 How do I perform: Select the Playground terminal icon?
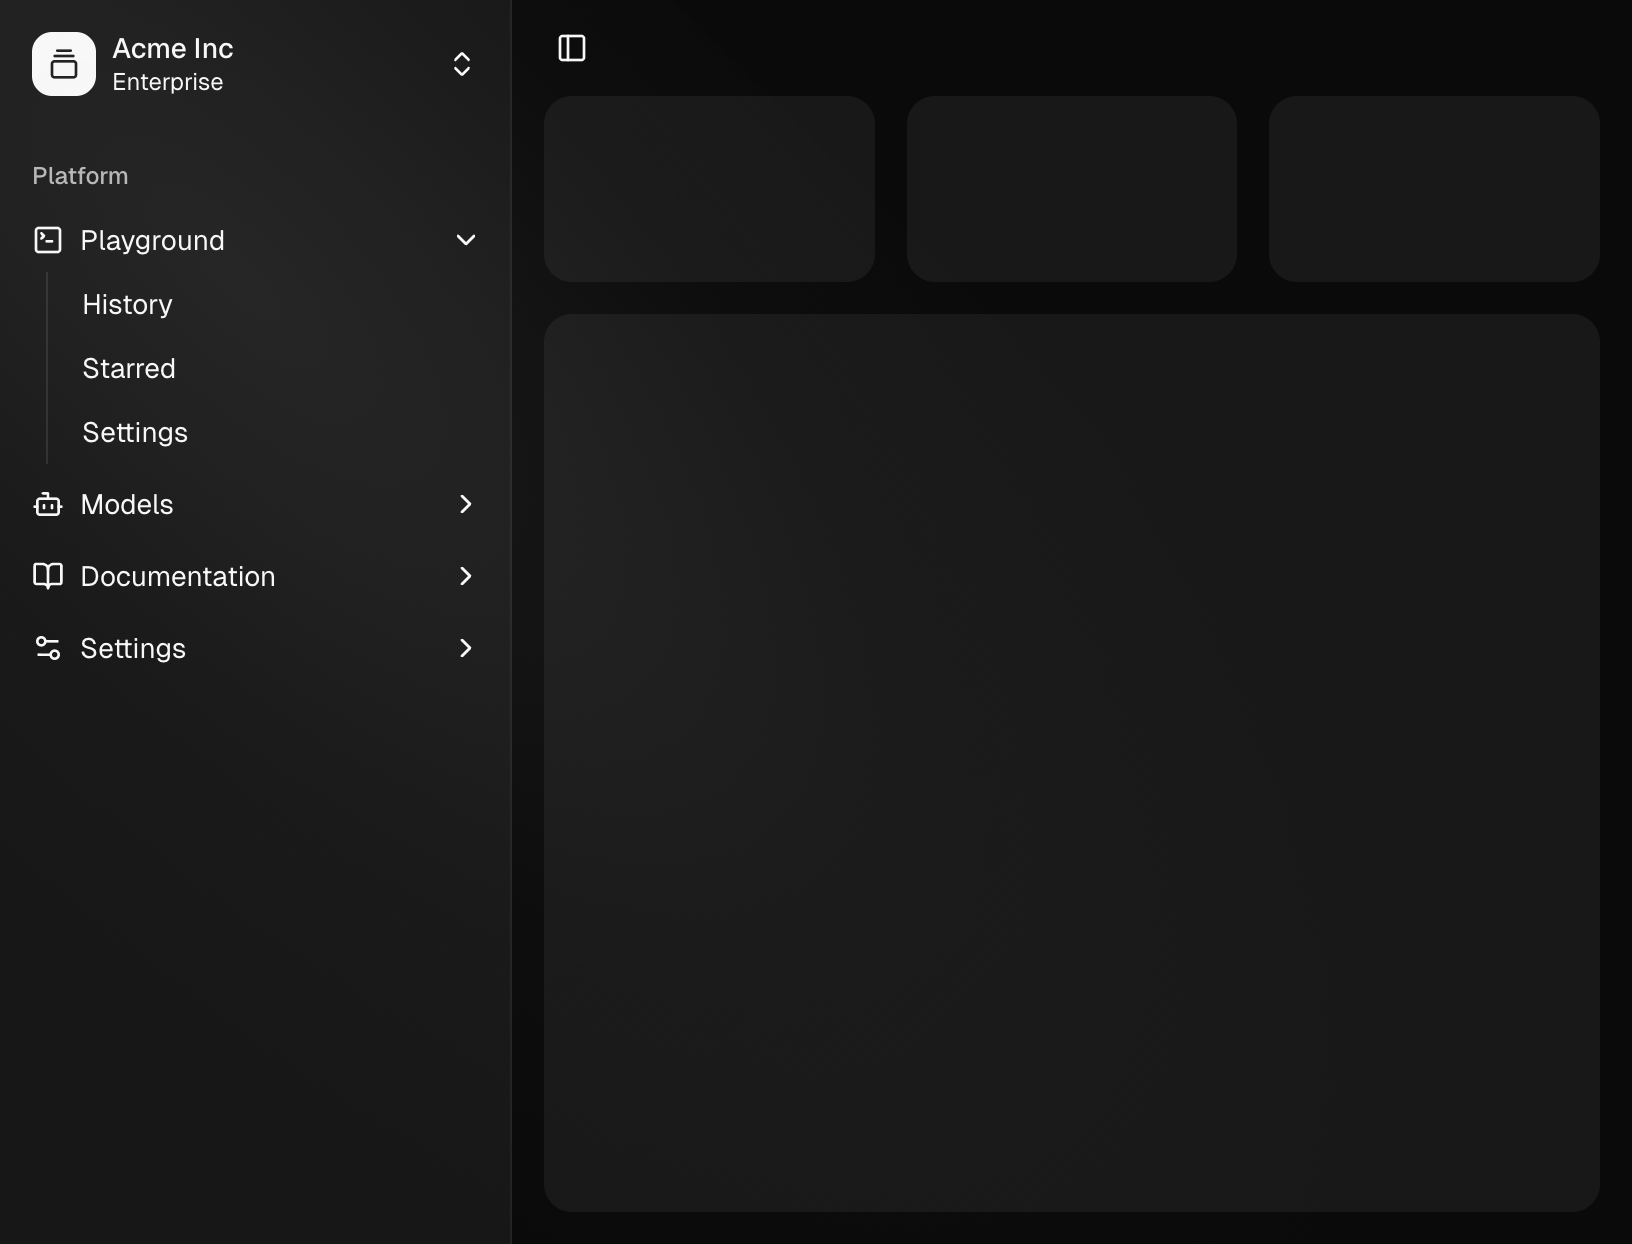point(48,240)
